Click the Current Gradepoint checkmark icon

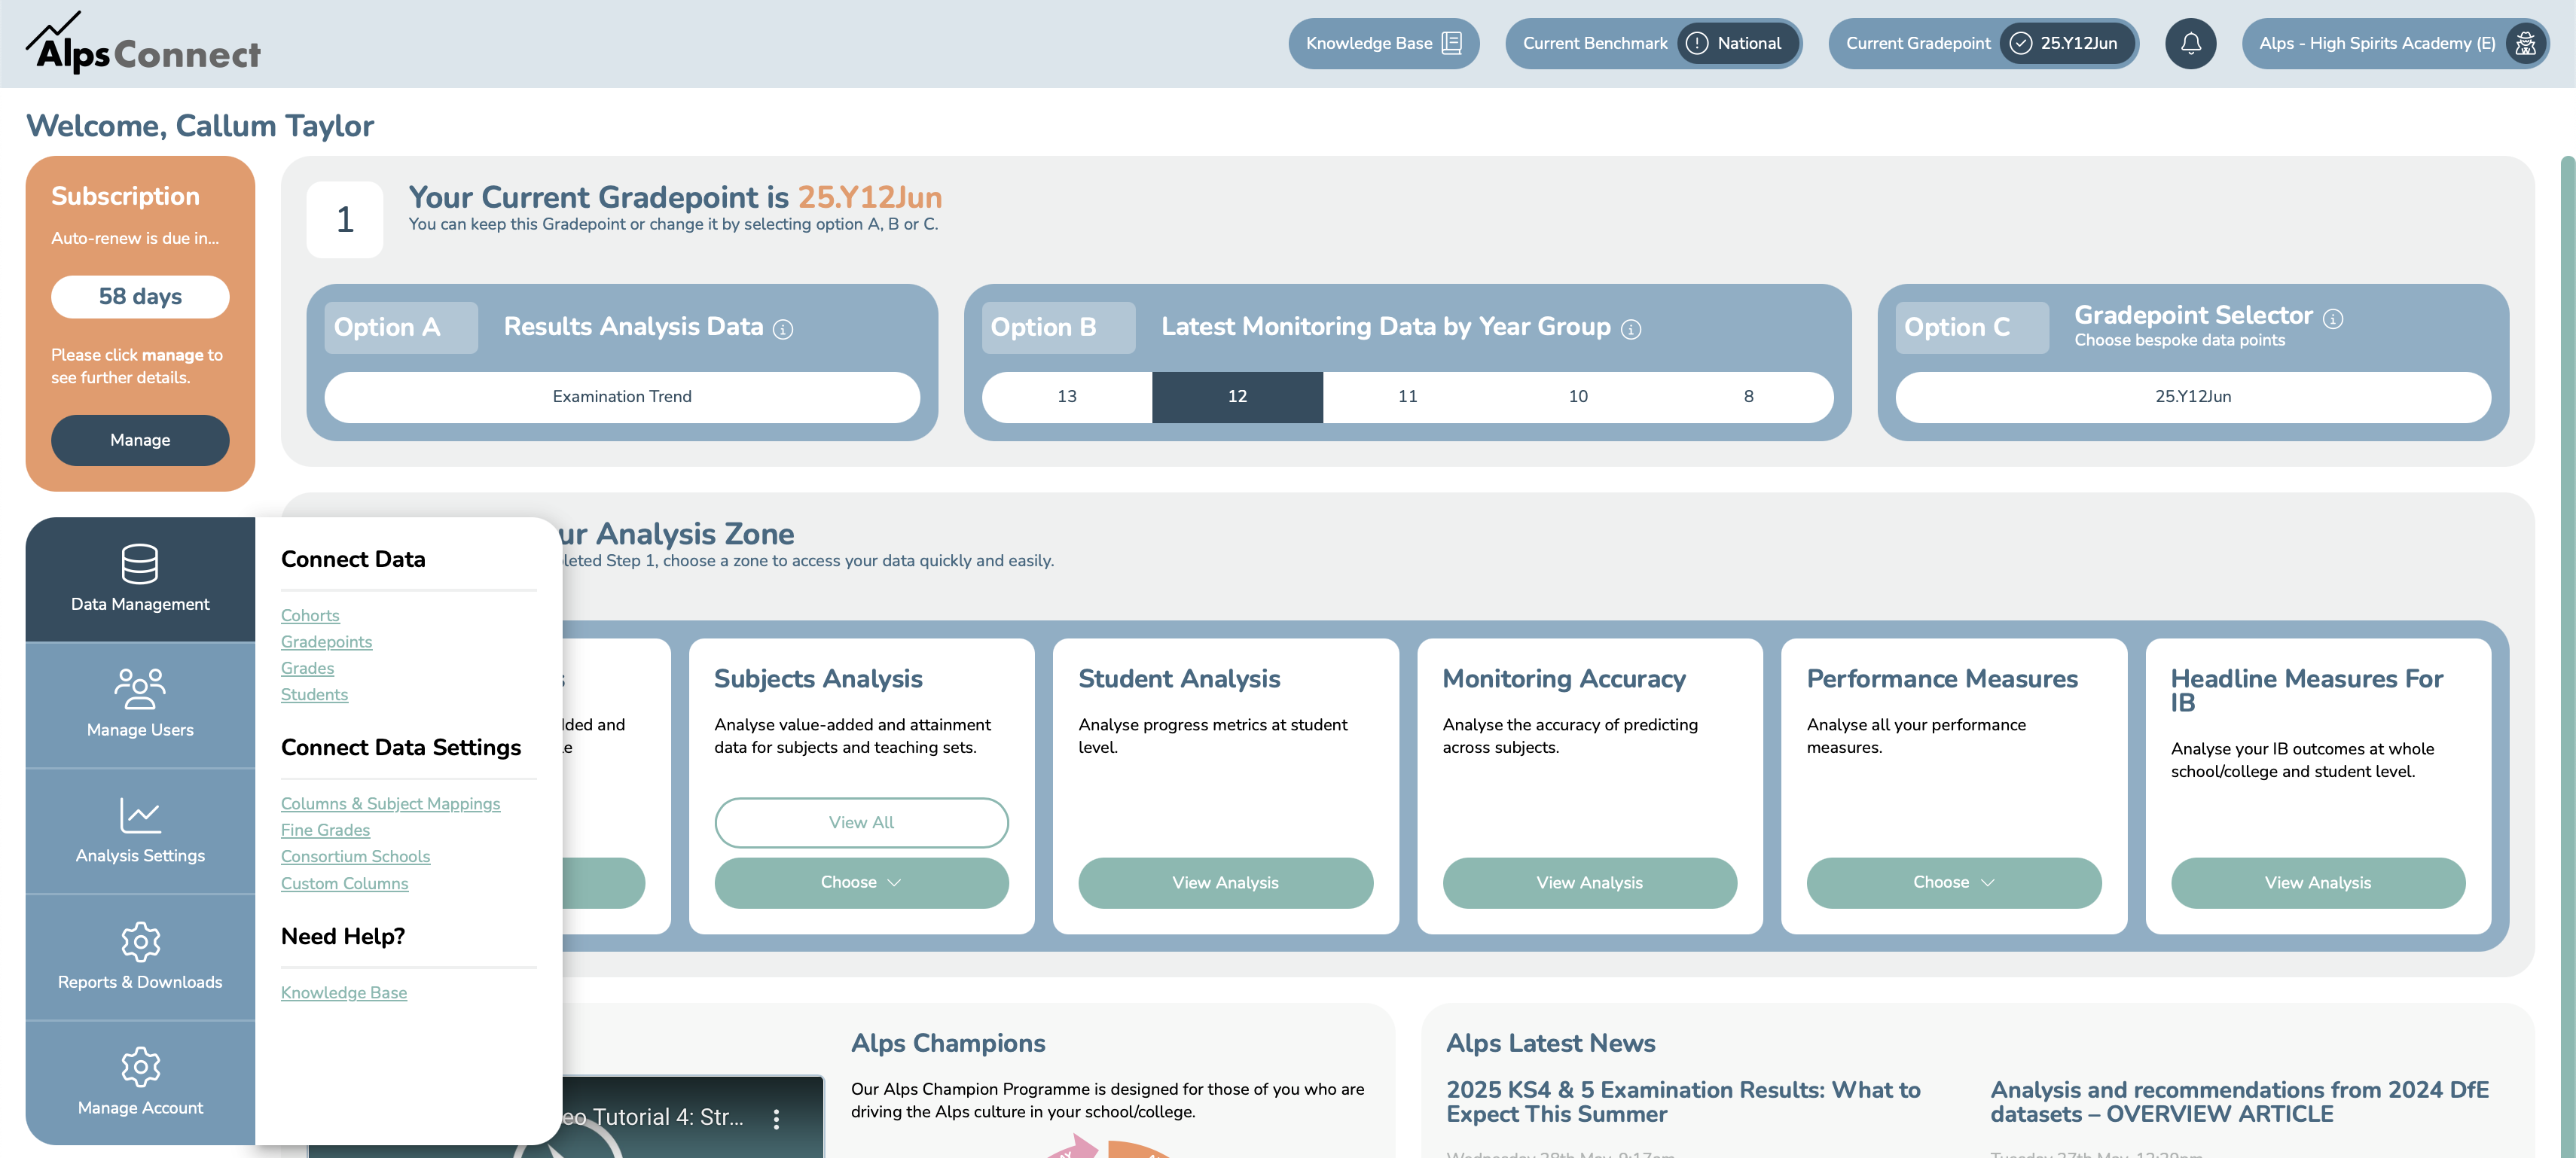2020,43
